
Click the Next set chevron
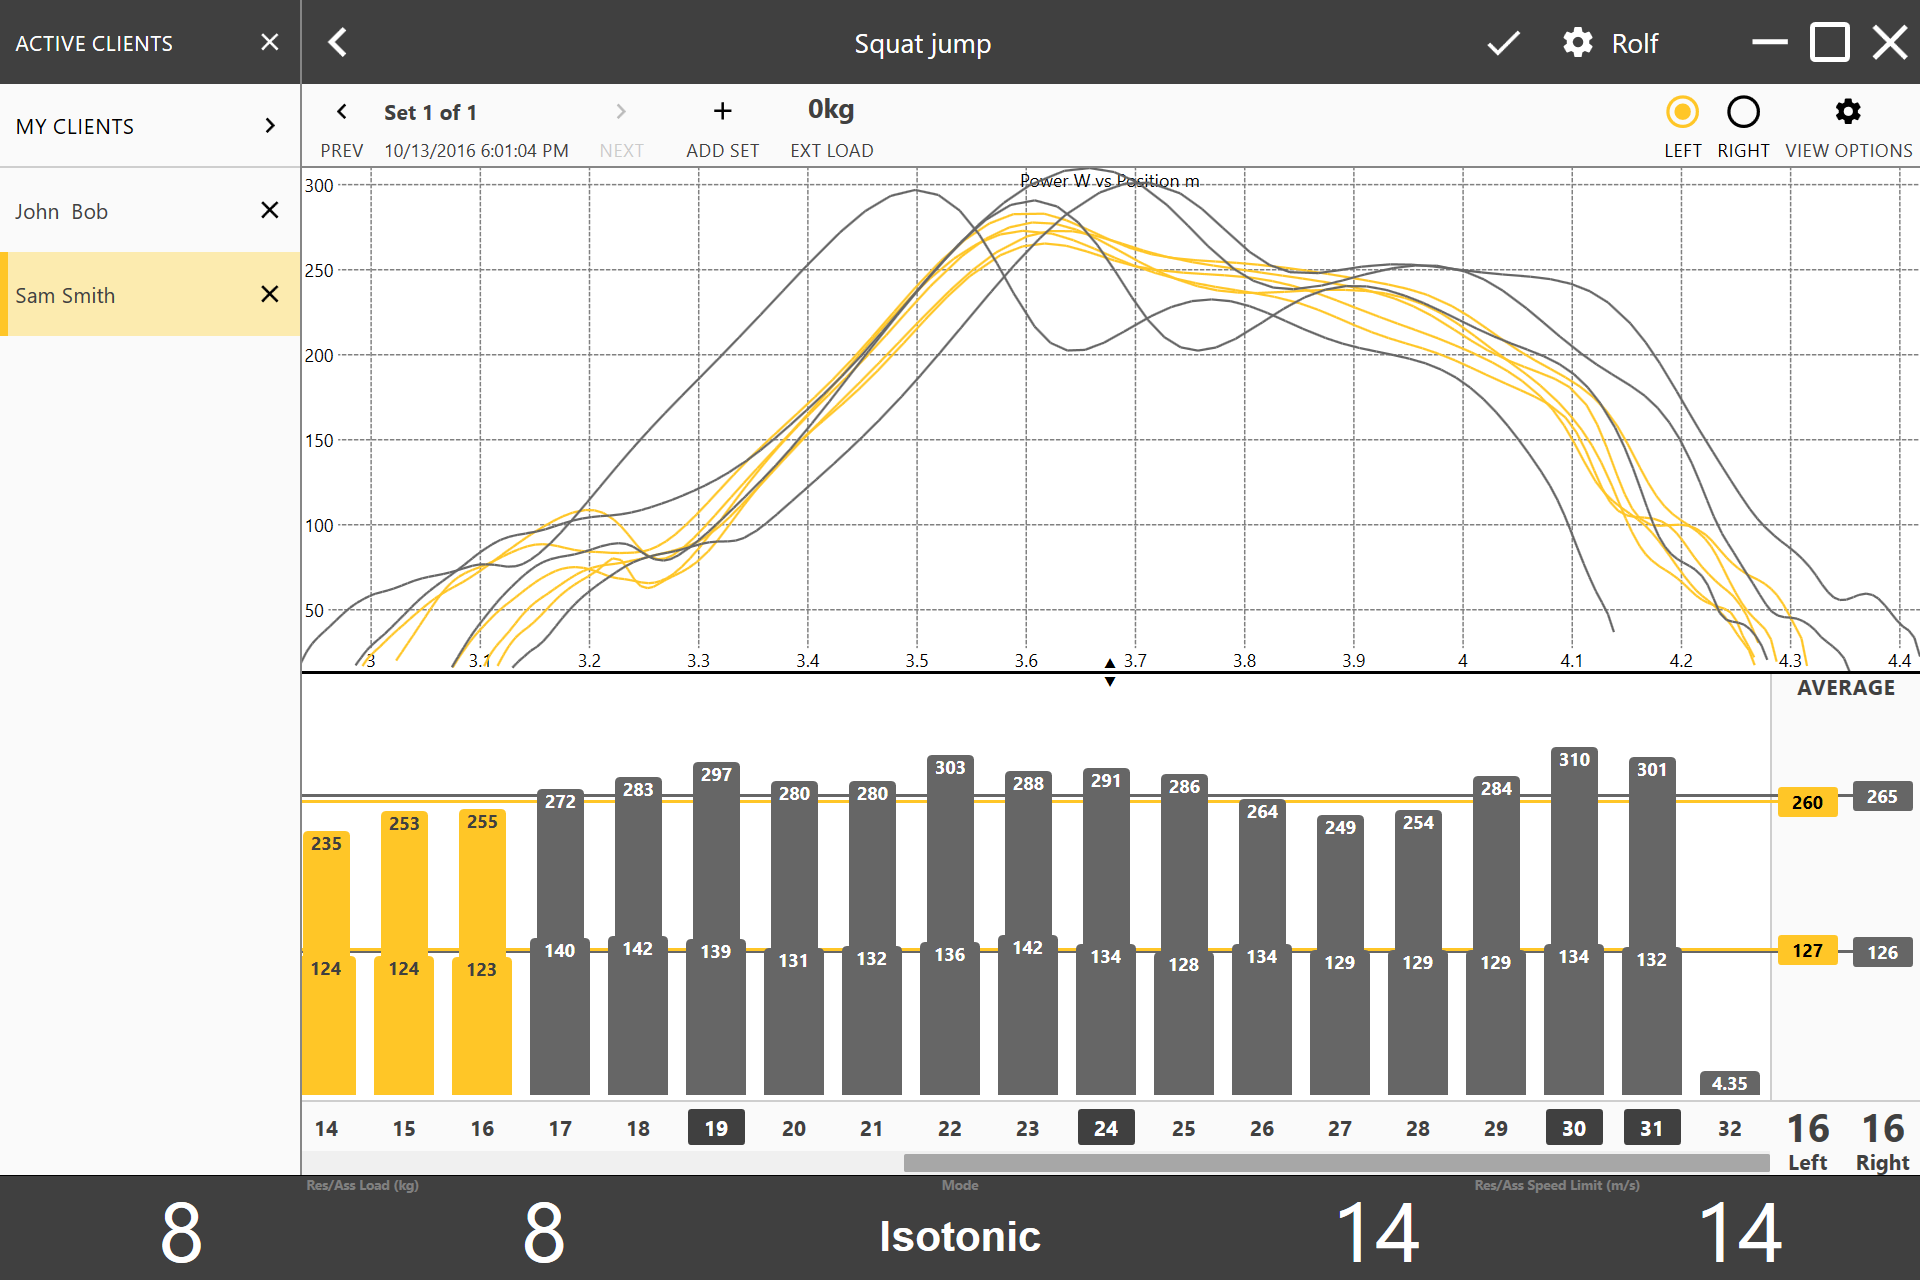tap(621, 111)
